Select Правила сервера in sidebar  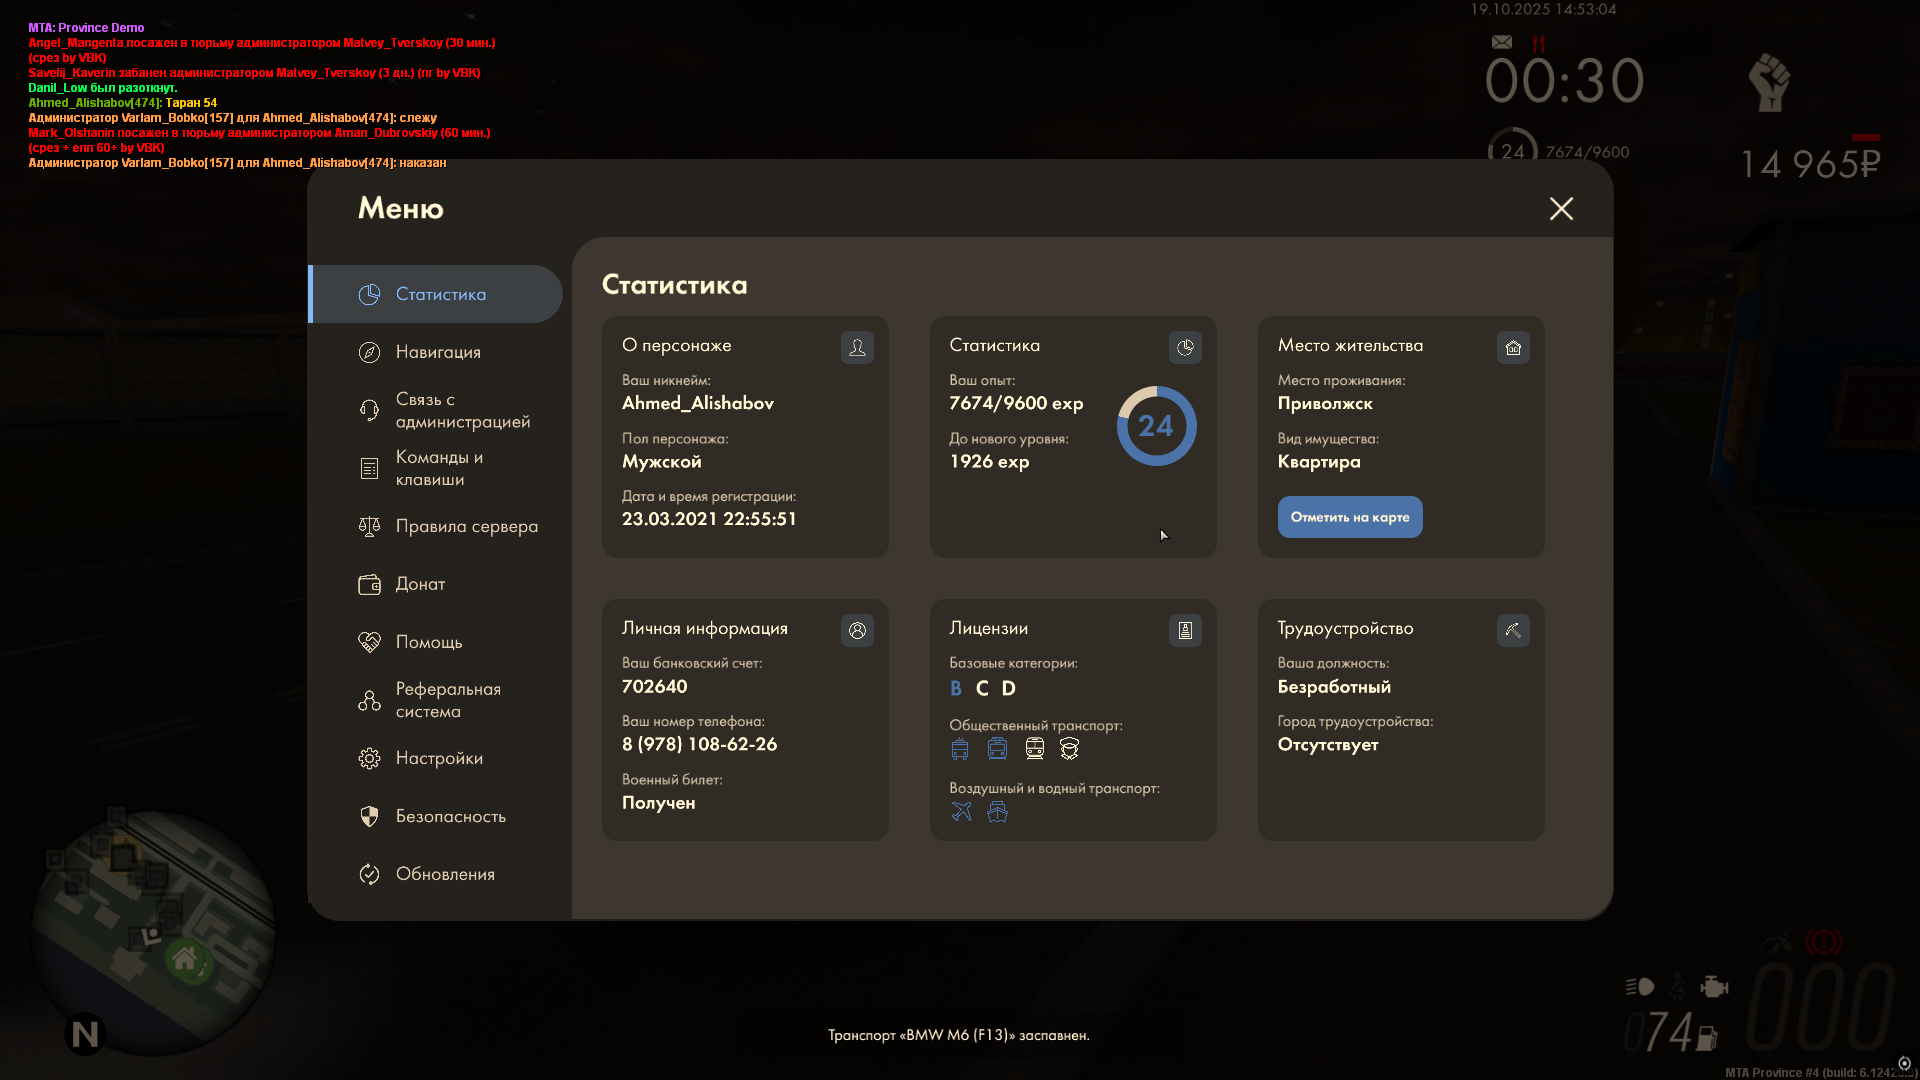466,526
